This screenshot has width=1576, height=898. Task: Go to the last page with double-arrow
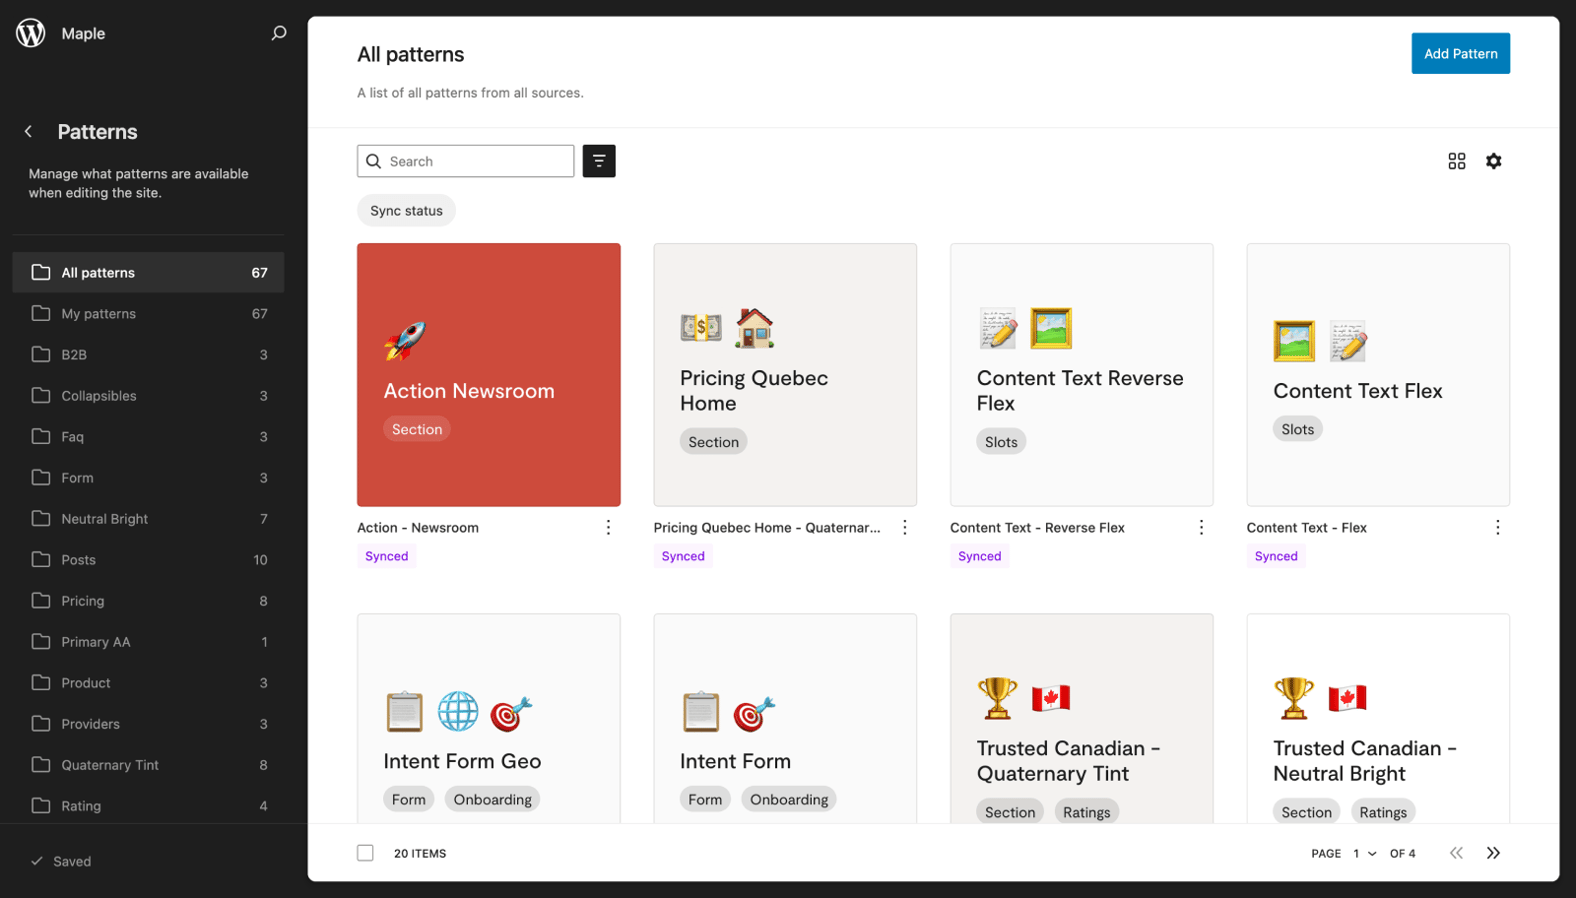(1493, 853)
